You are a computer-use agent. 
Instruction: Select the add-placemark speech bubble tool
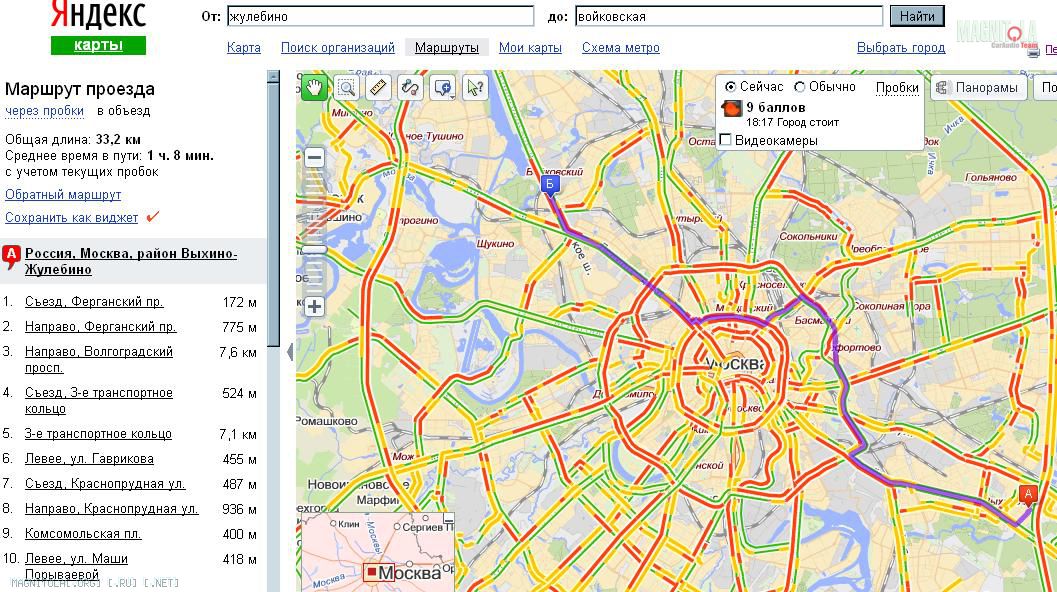tap(442, 88)
